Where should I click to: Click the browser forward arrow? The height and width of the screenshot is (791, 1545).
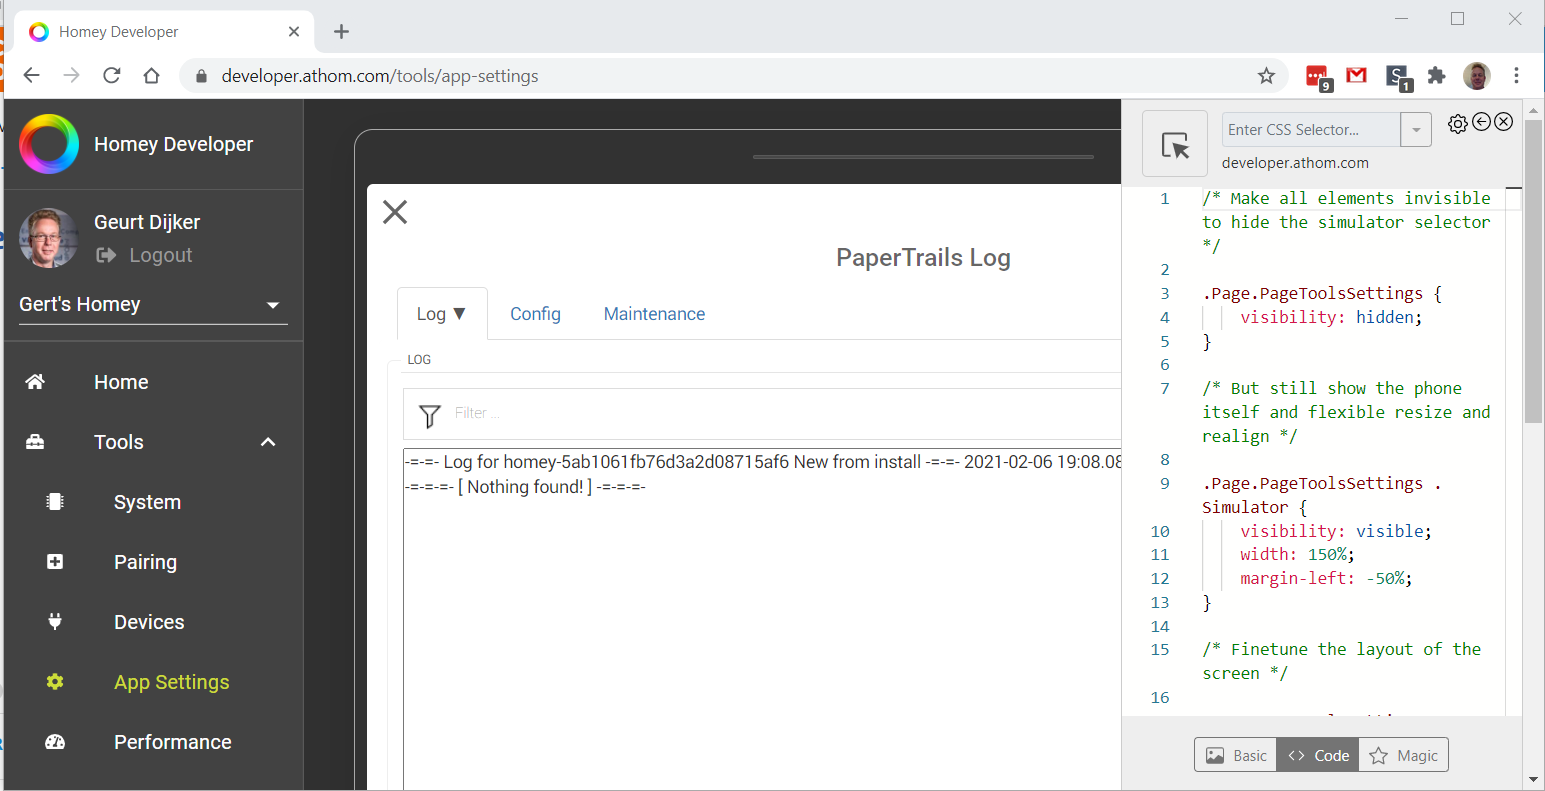pos(72,76)
